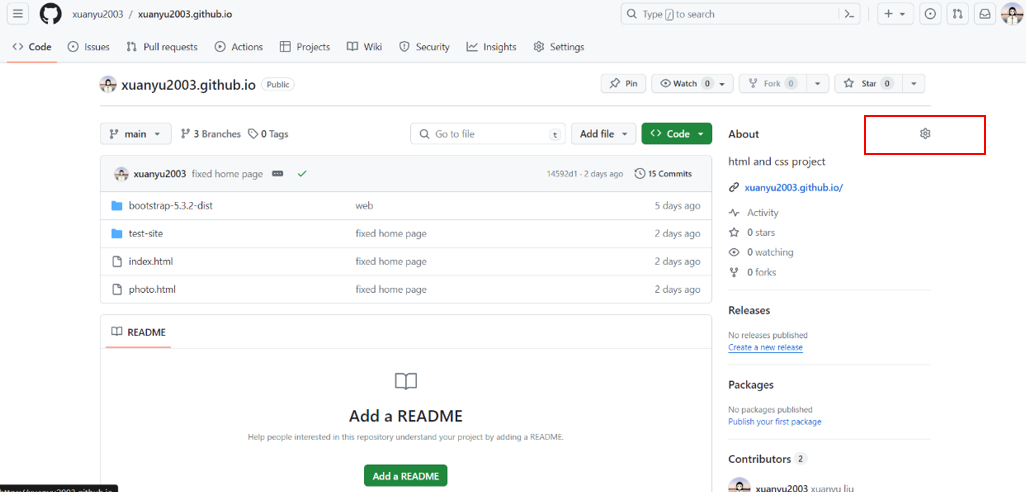Expand the Add file dropdown
The image size is (1026, 492).
[603, 134]
